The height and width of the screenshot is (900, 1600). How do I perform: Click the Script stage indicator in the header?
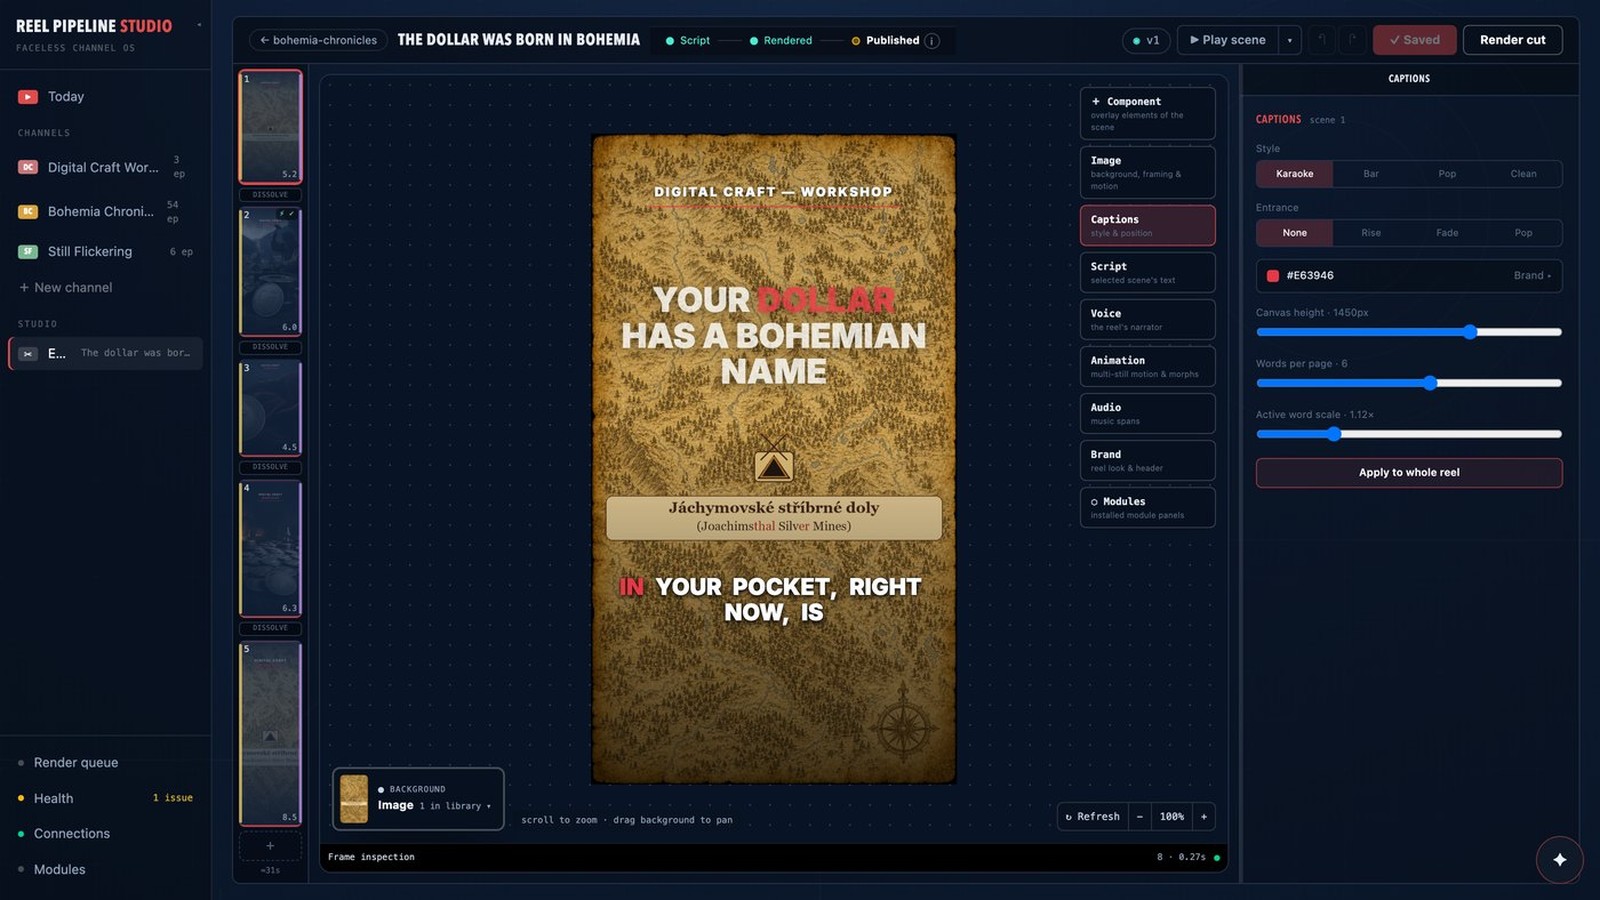click(688, 41)
